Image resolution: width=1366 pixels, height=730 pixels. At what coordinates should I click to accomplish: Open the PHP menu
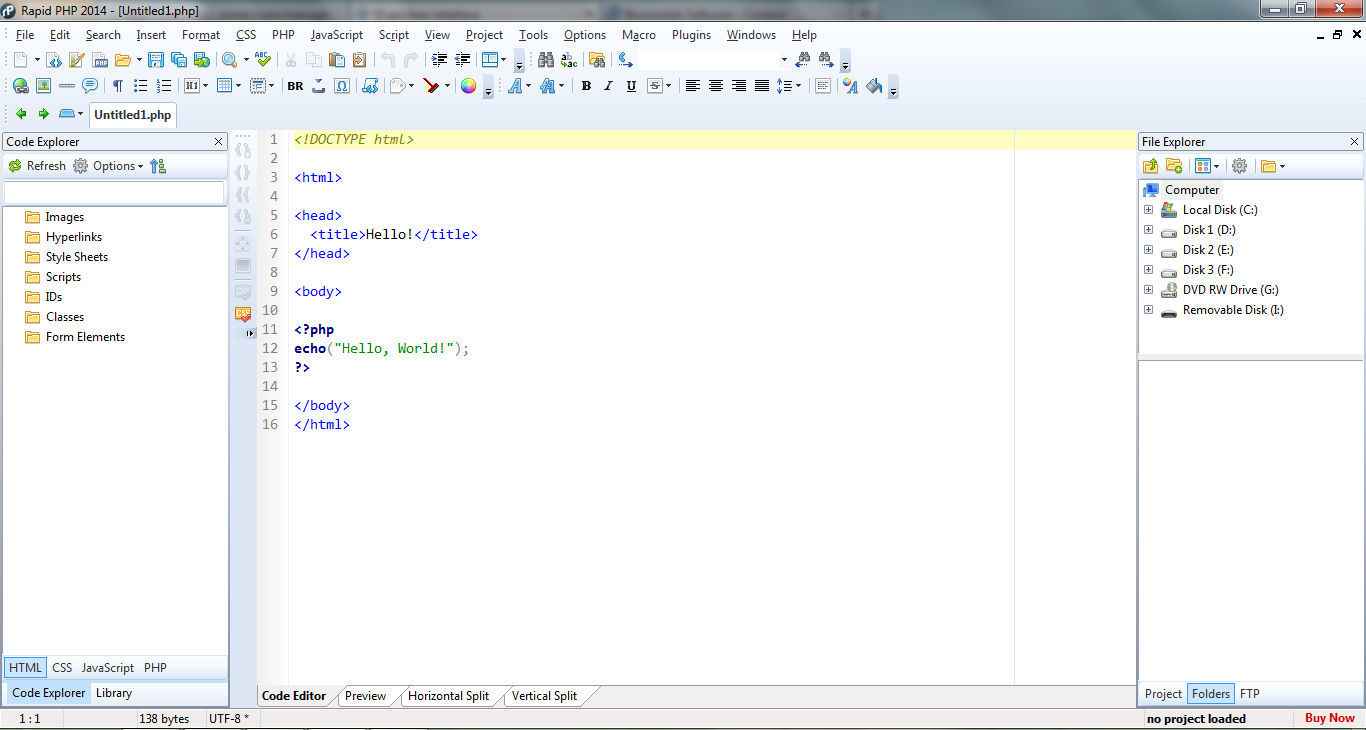[x=282, y=34]
